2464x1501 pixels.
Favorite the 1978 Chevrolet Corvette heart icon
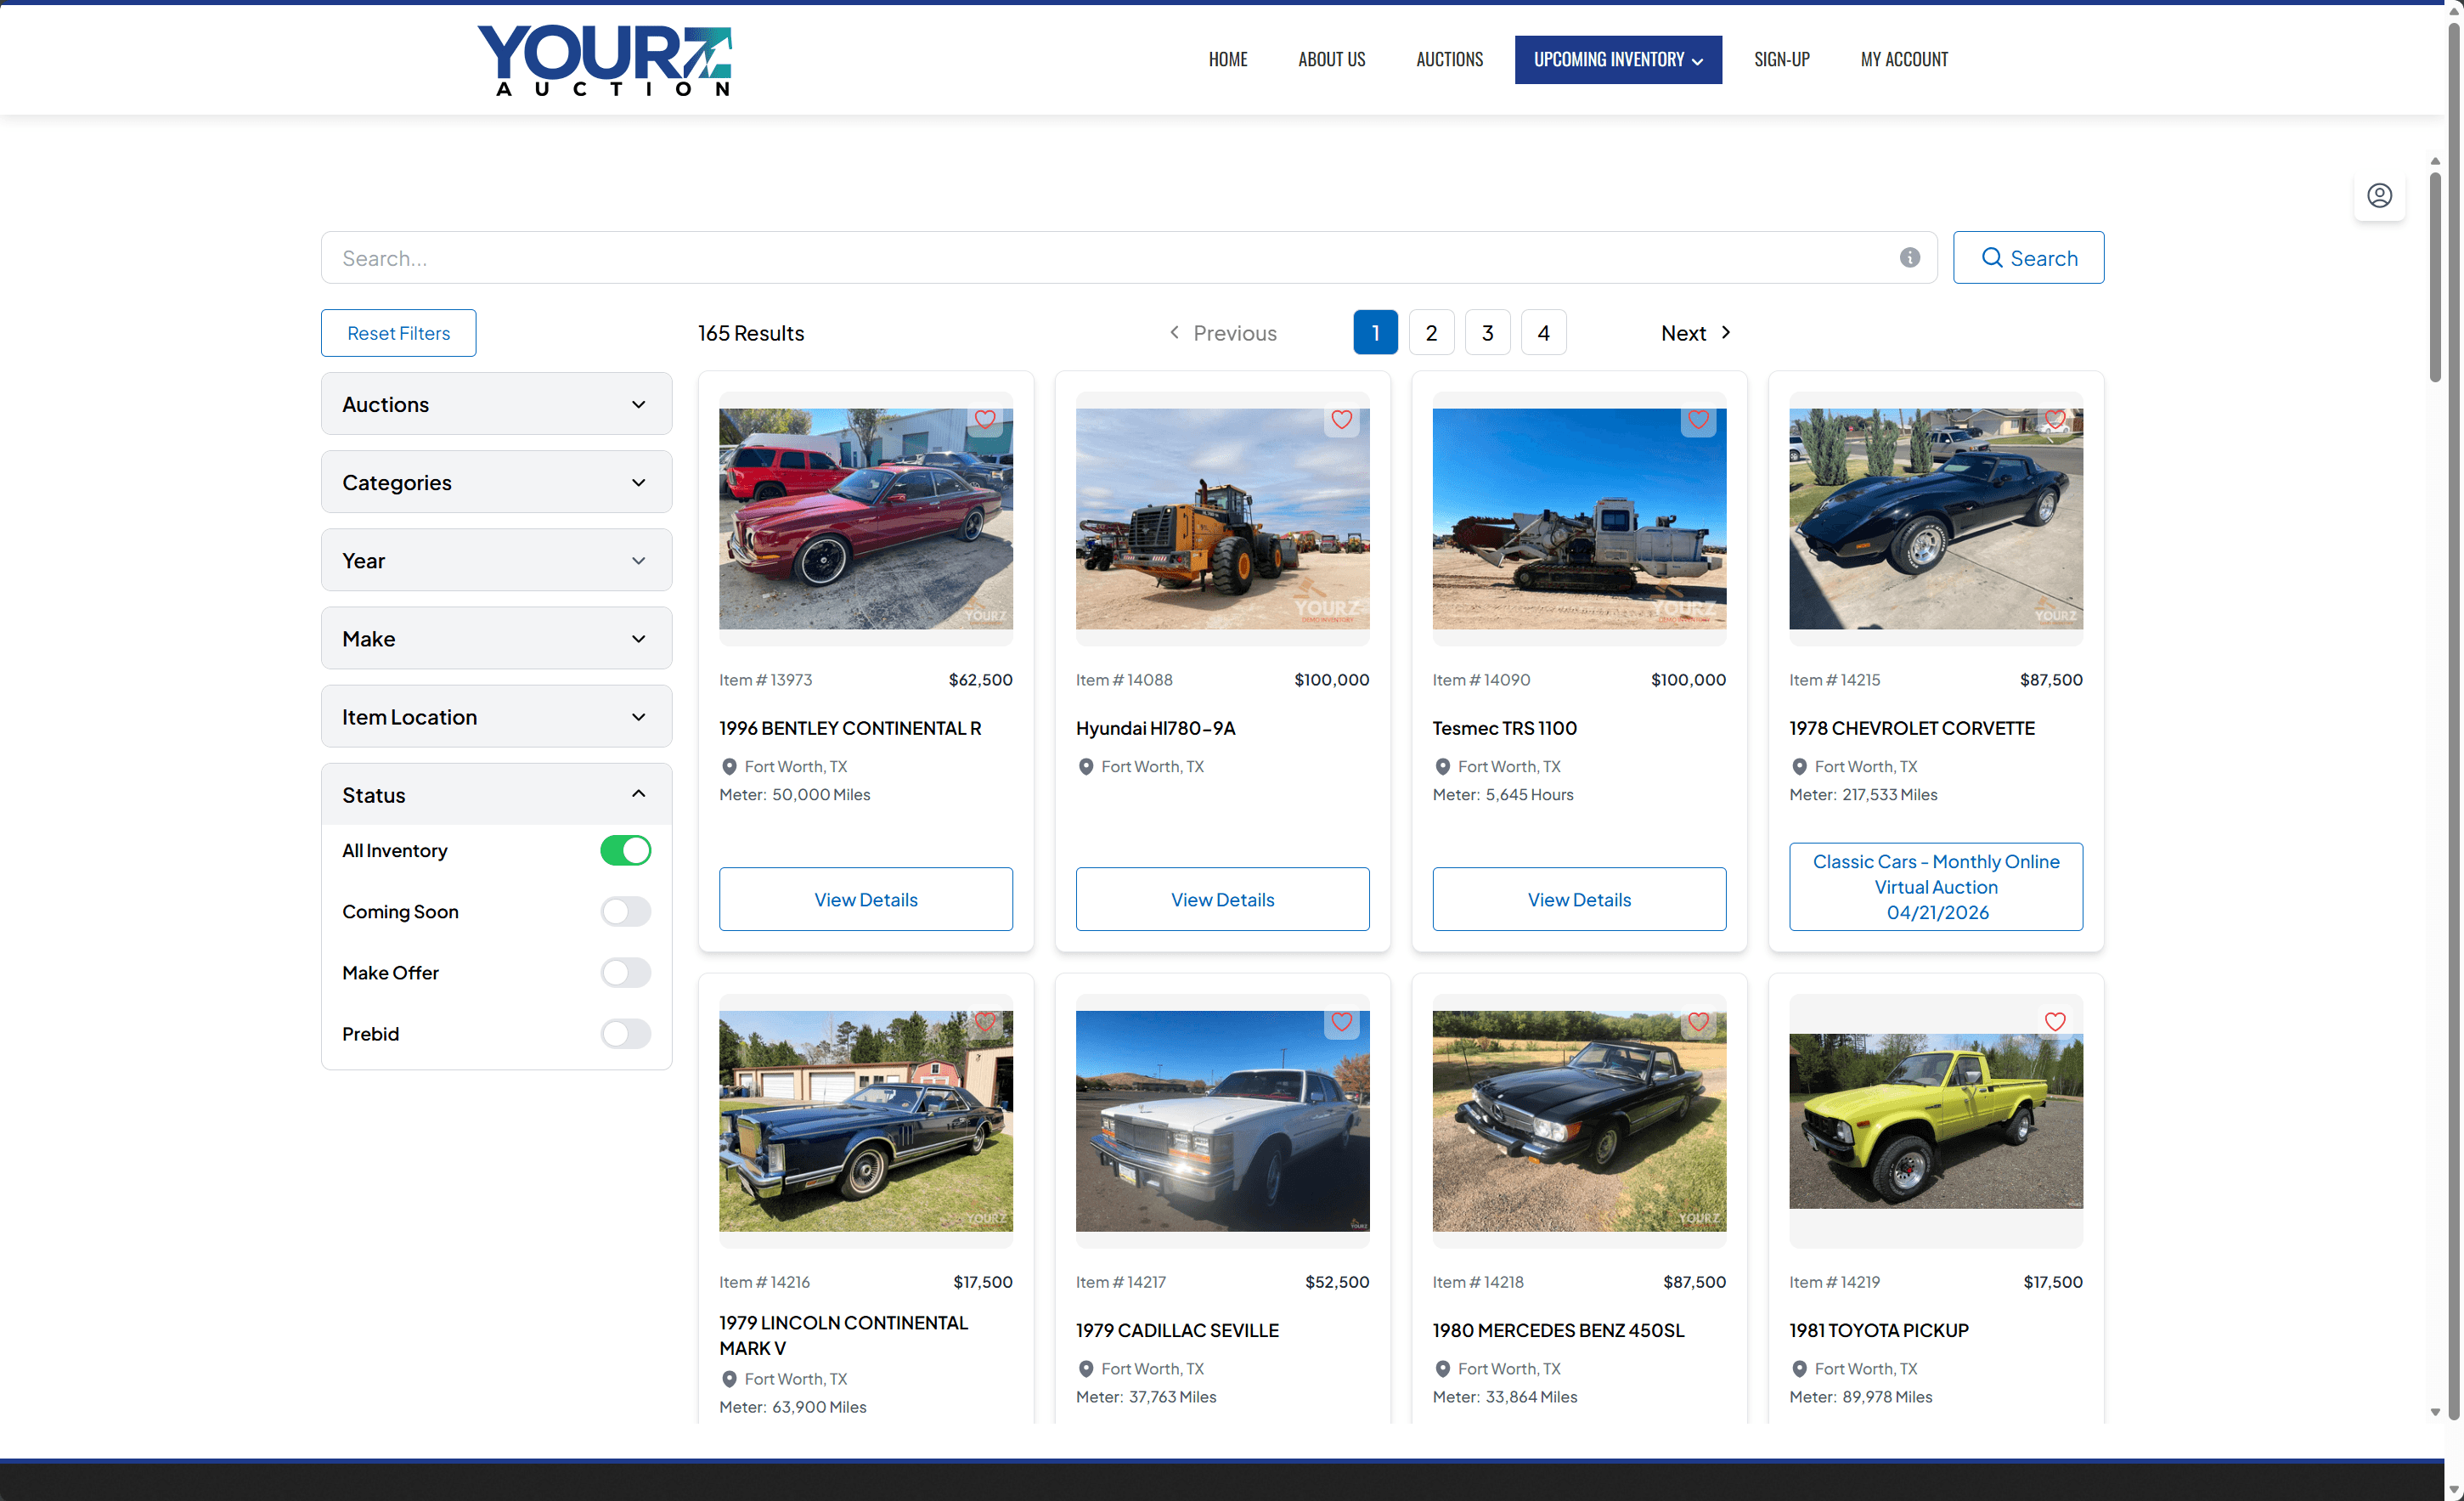tap(2055, 419)
